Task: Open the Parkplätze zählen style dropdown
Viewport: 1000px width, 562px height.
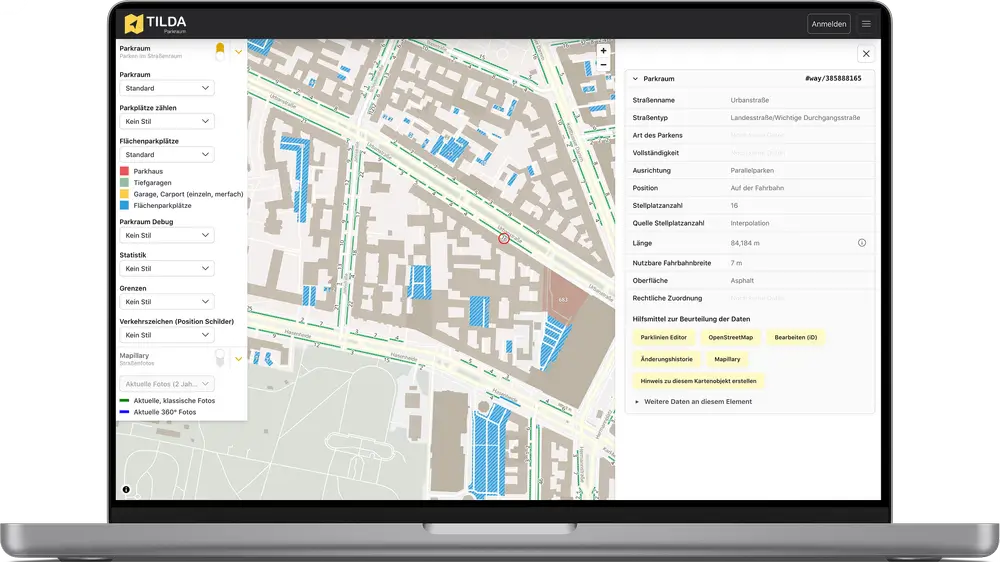Action: tap(166, 121)
